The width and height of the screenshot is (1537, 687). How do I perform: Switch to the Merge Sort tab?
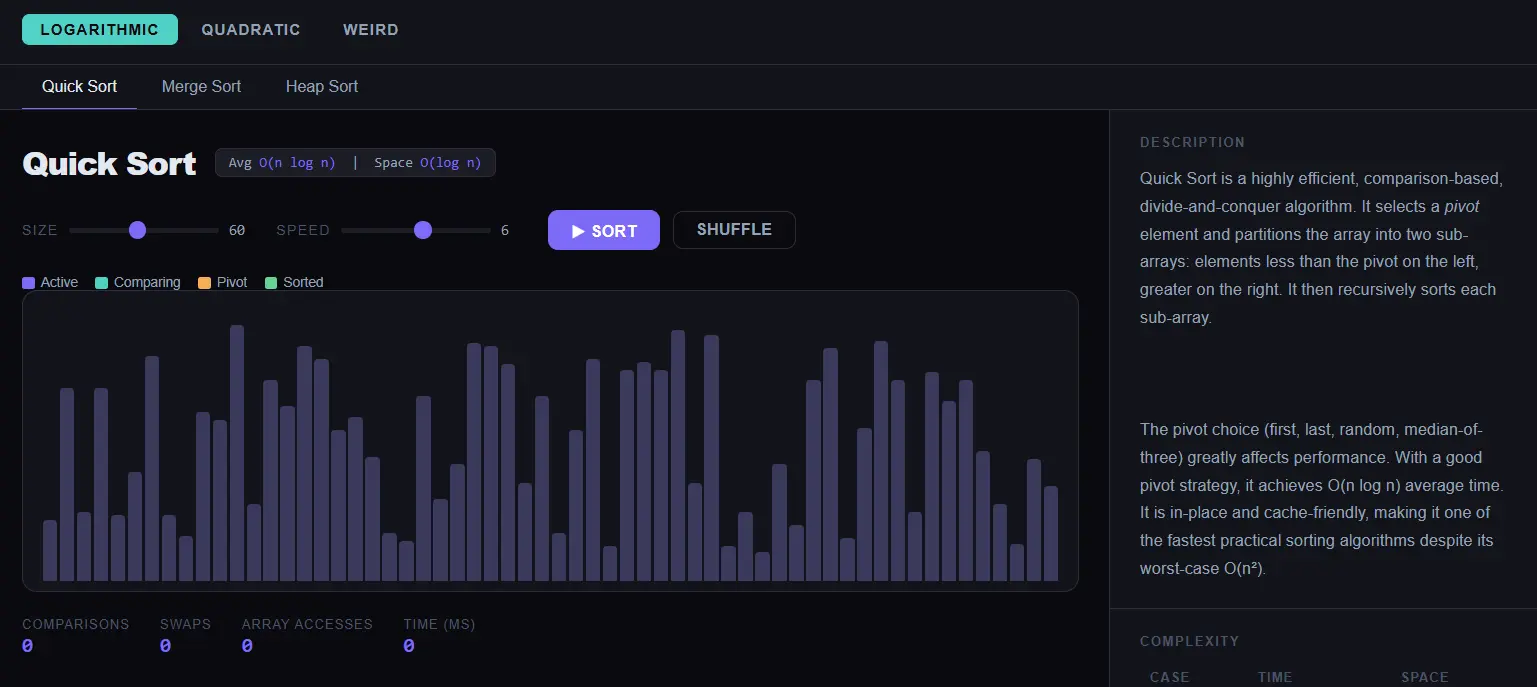[201, 87]
